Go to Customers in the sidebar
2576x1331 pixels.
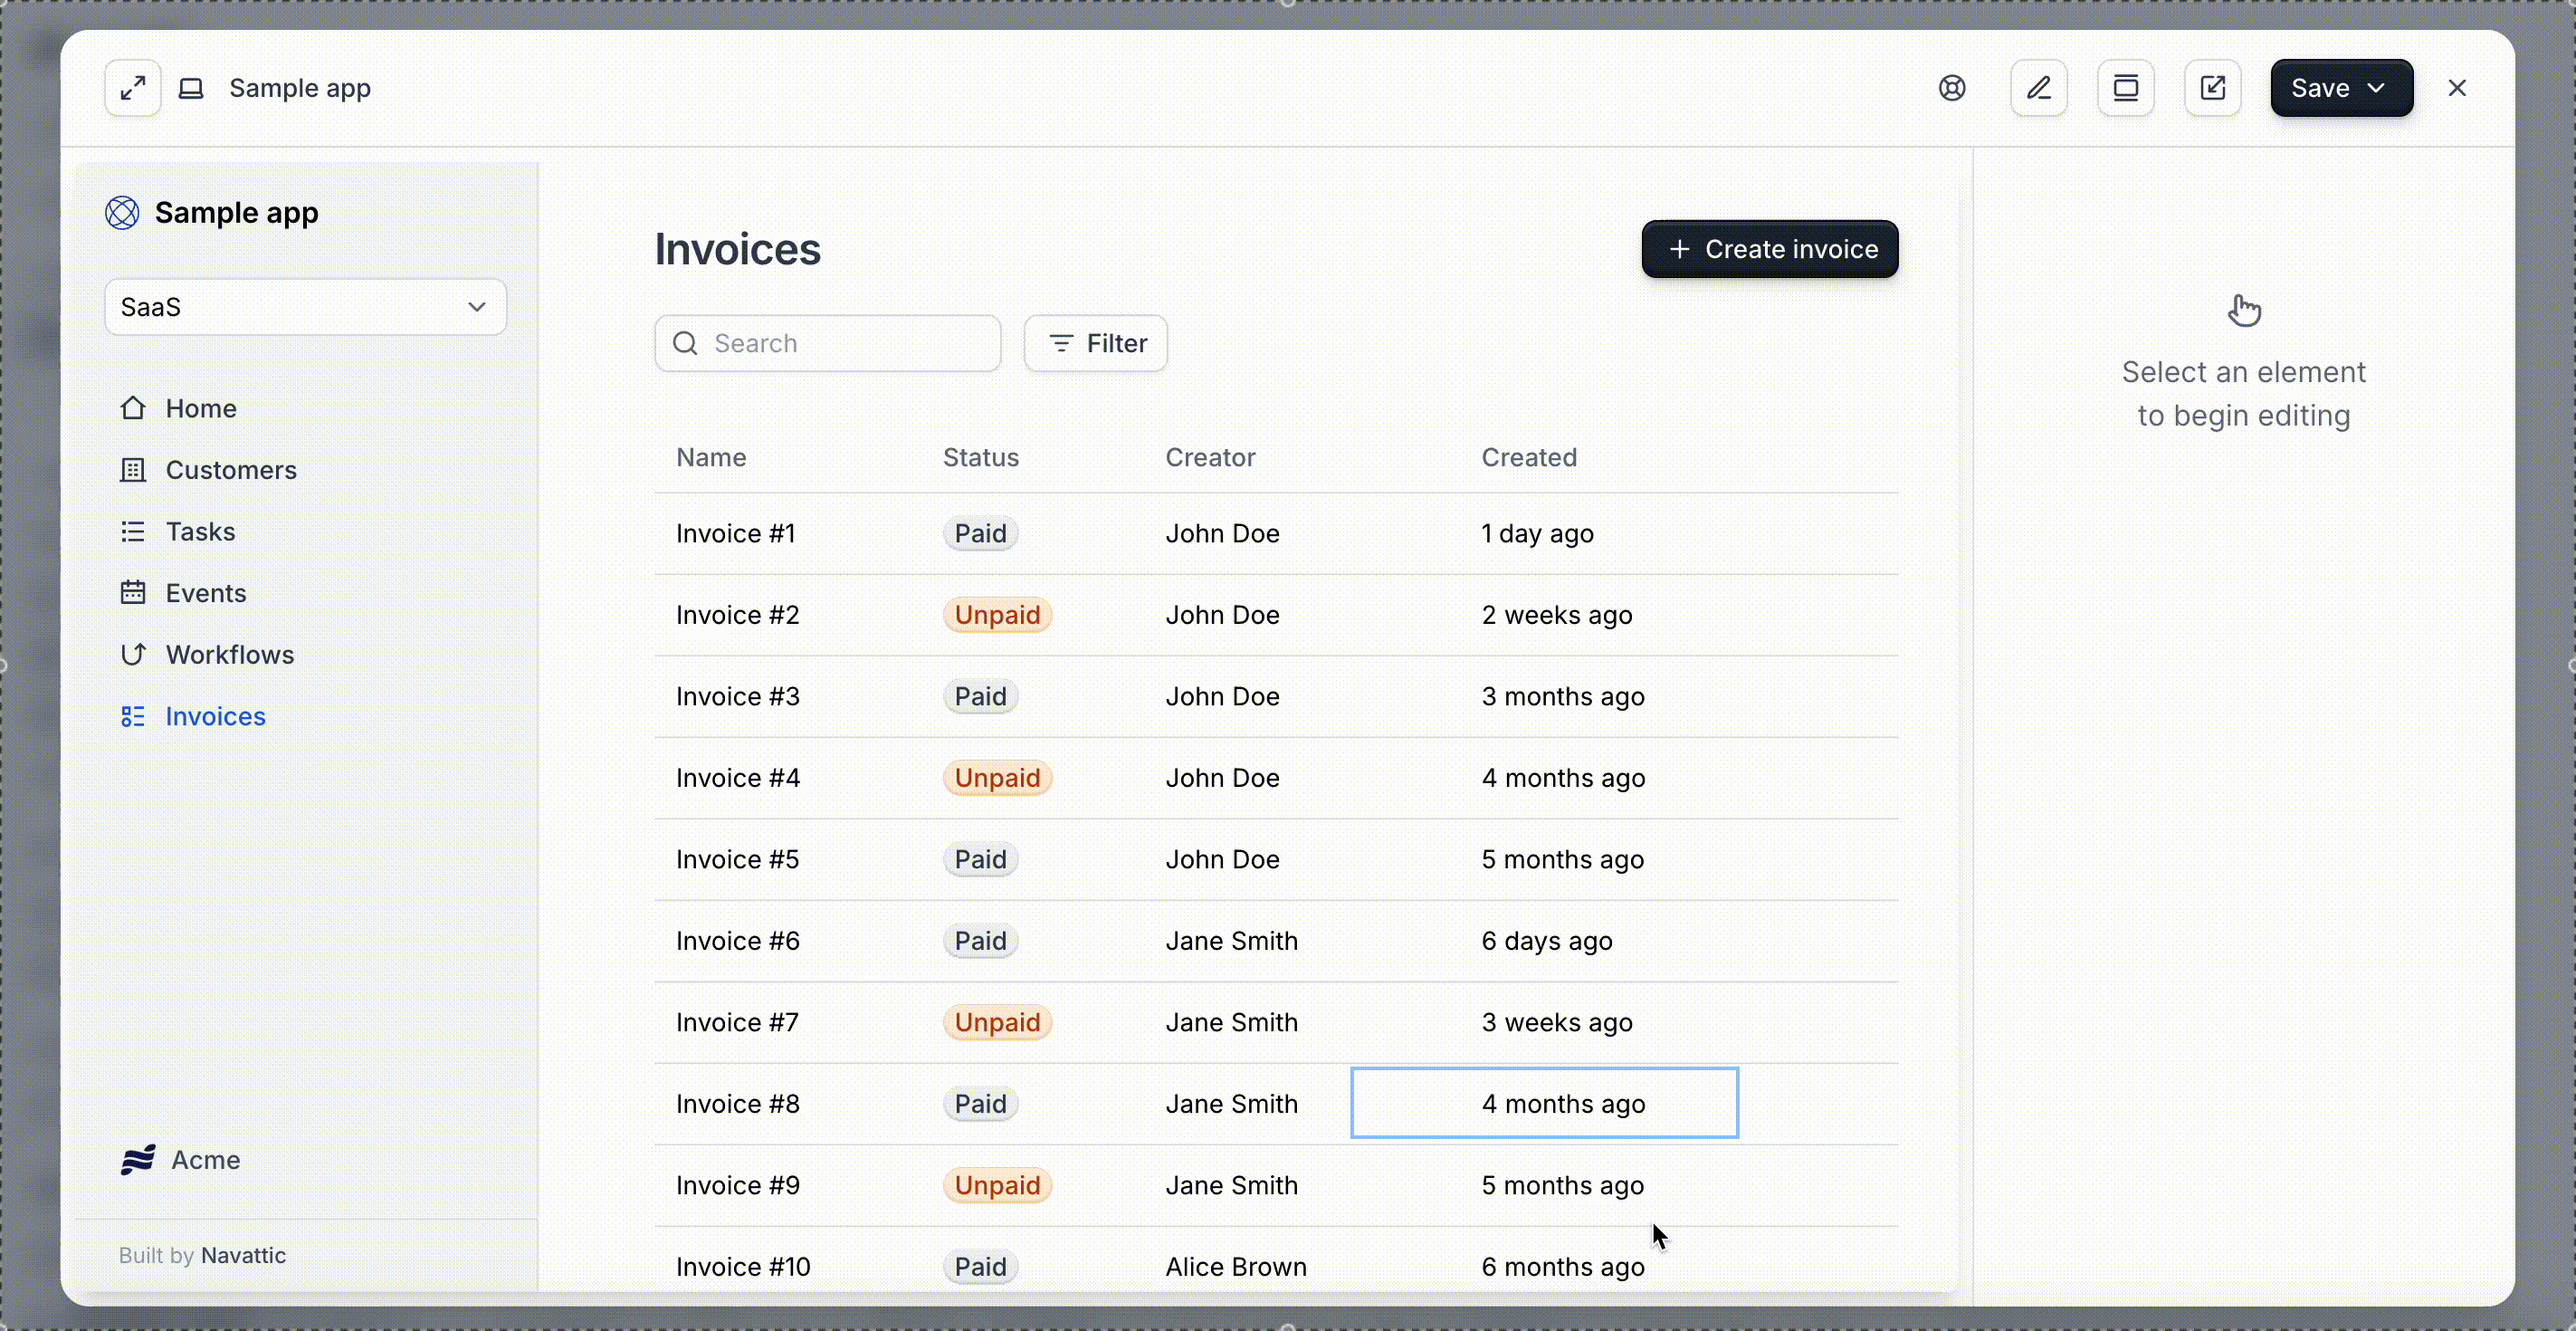[x=230, y=470]
